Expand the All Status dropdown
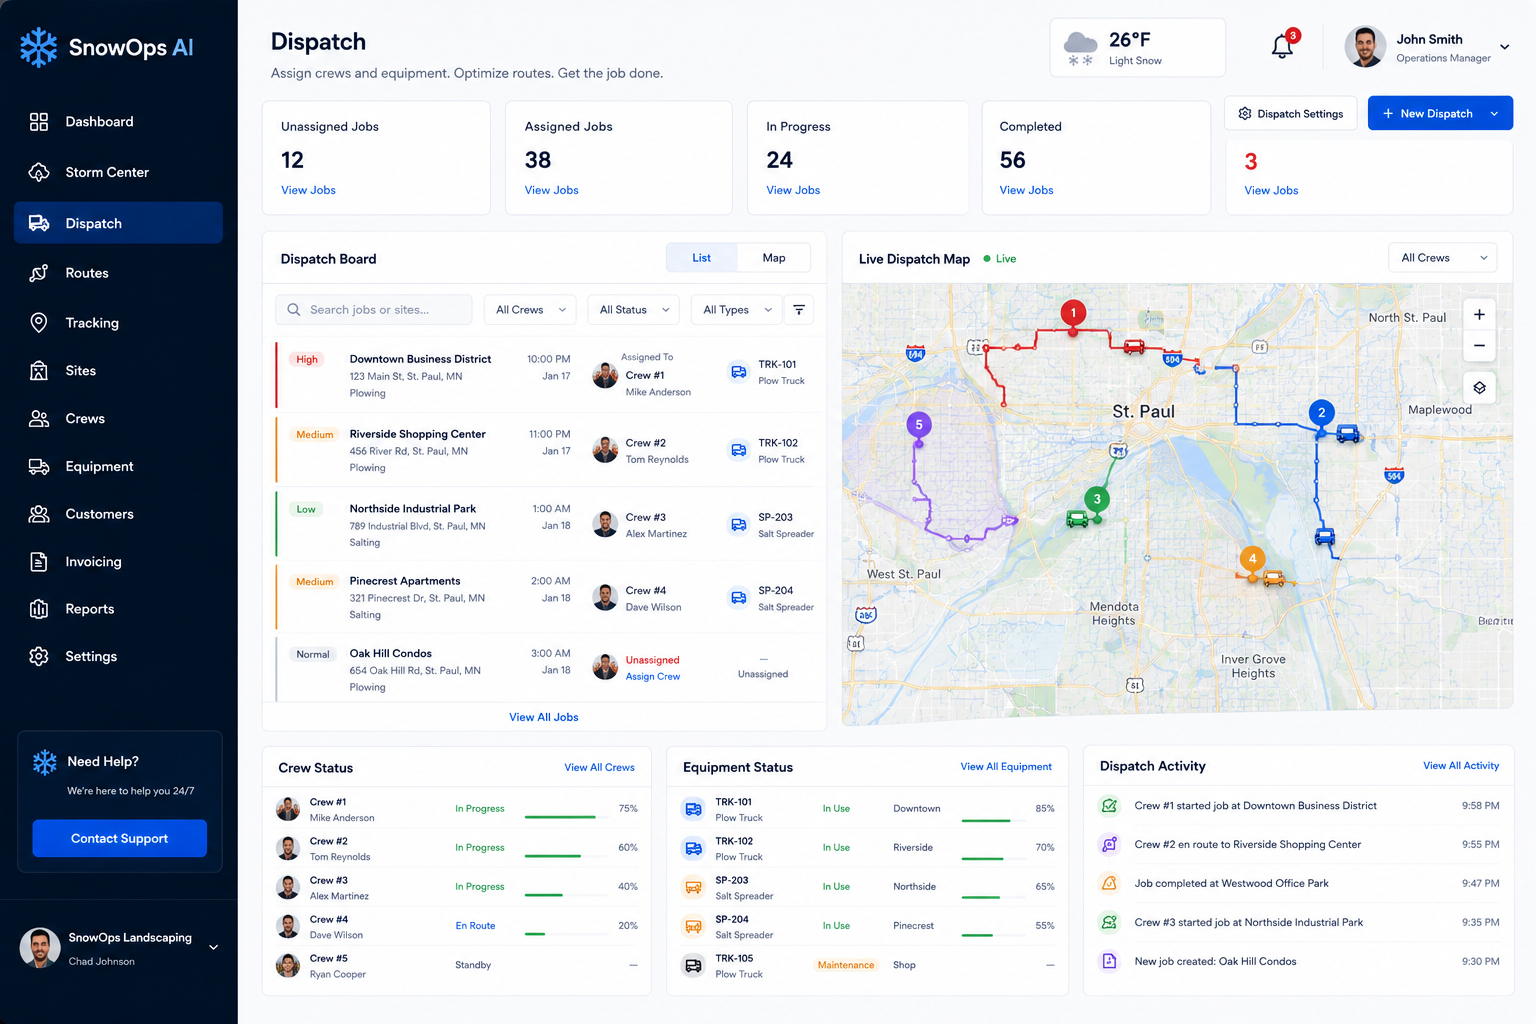1536x1024 pixels. (x=634, y=310)
